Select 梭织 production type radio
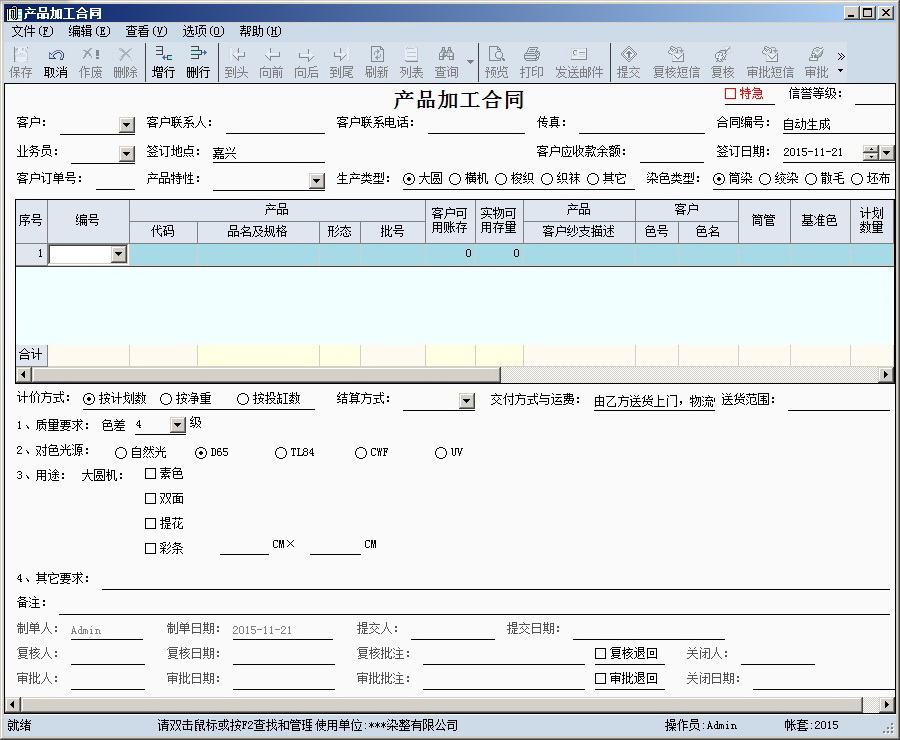This screenshot has height=740, width=900. click(501, 179)
